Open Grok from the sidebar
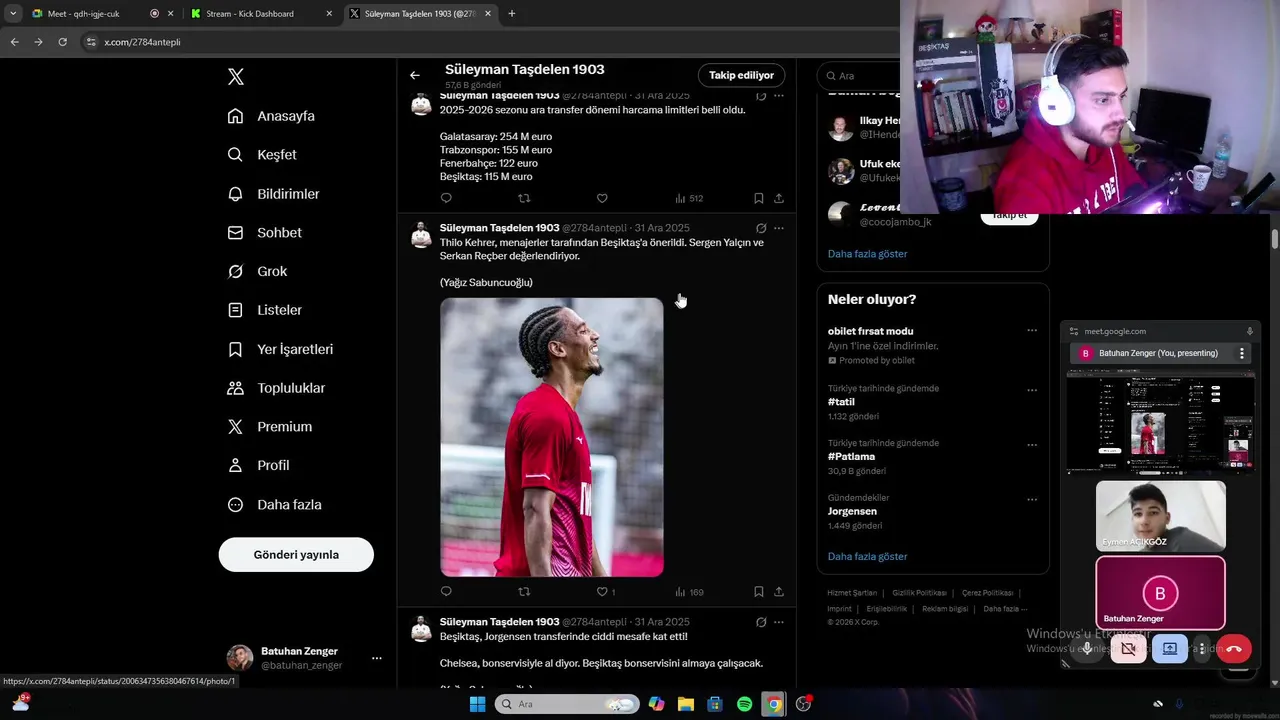The width and height of the screenshot is (1280, 720). click(257, 272)
